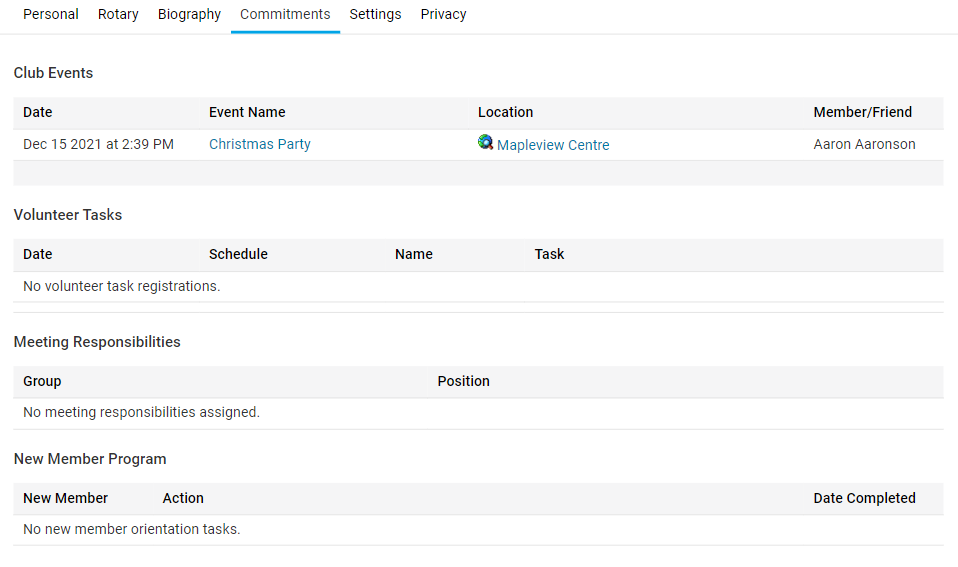Screen dimensions: 958x567
Task: Click the Group column header
Action: [x=42, y=382]
